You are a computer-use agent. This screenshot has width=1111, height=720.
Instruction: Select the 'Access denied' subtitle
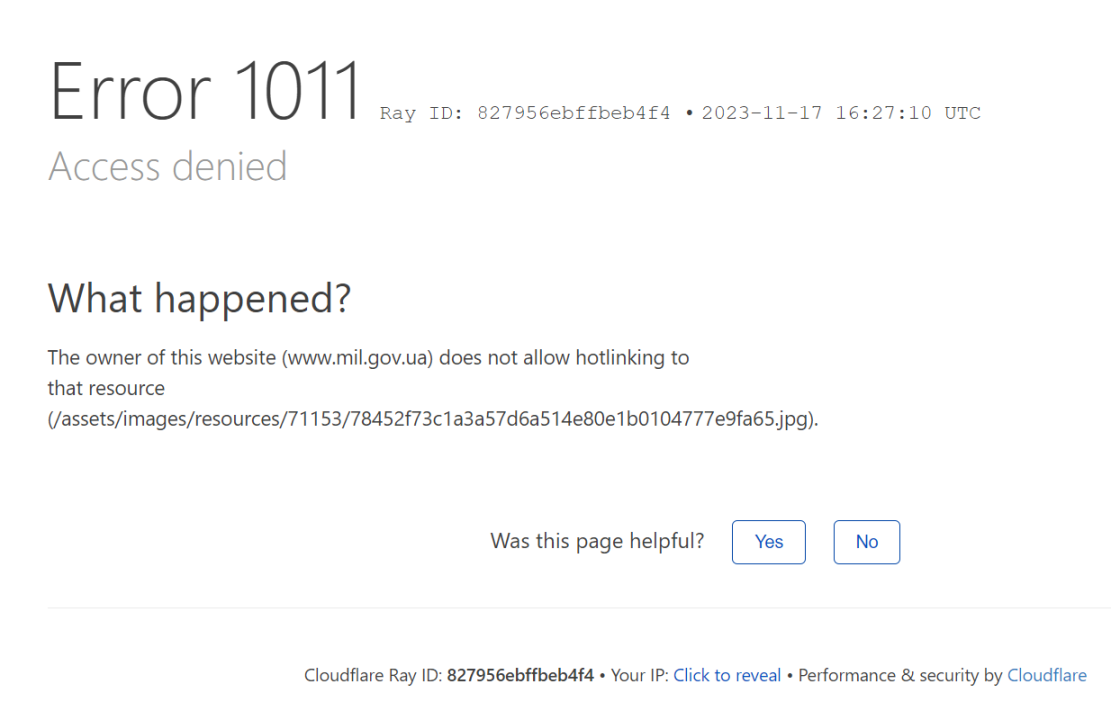coord(168,166)
